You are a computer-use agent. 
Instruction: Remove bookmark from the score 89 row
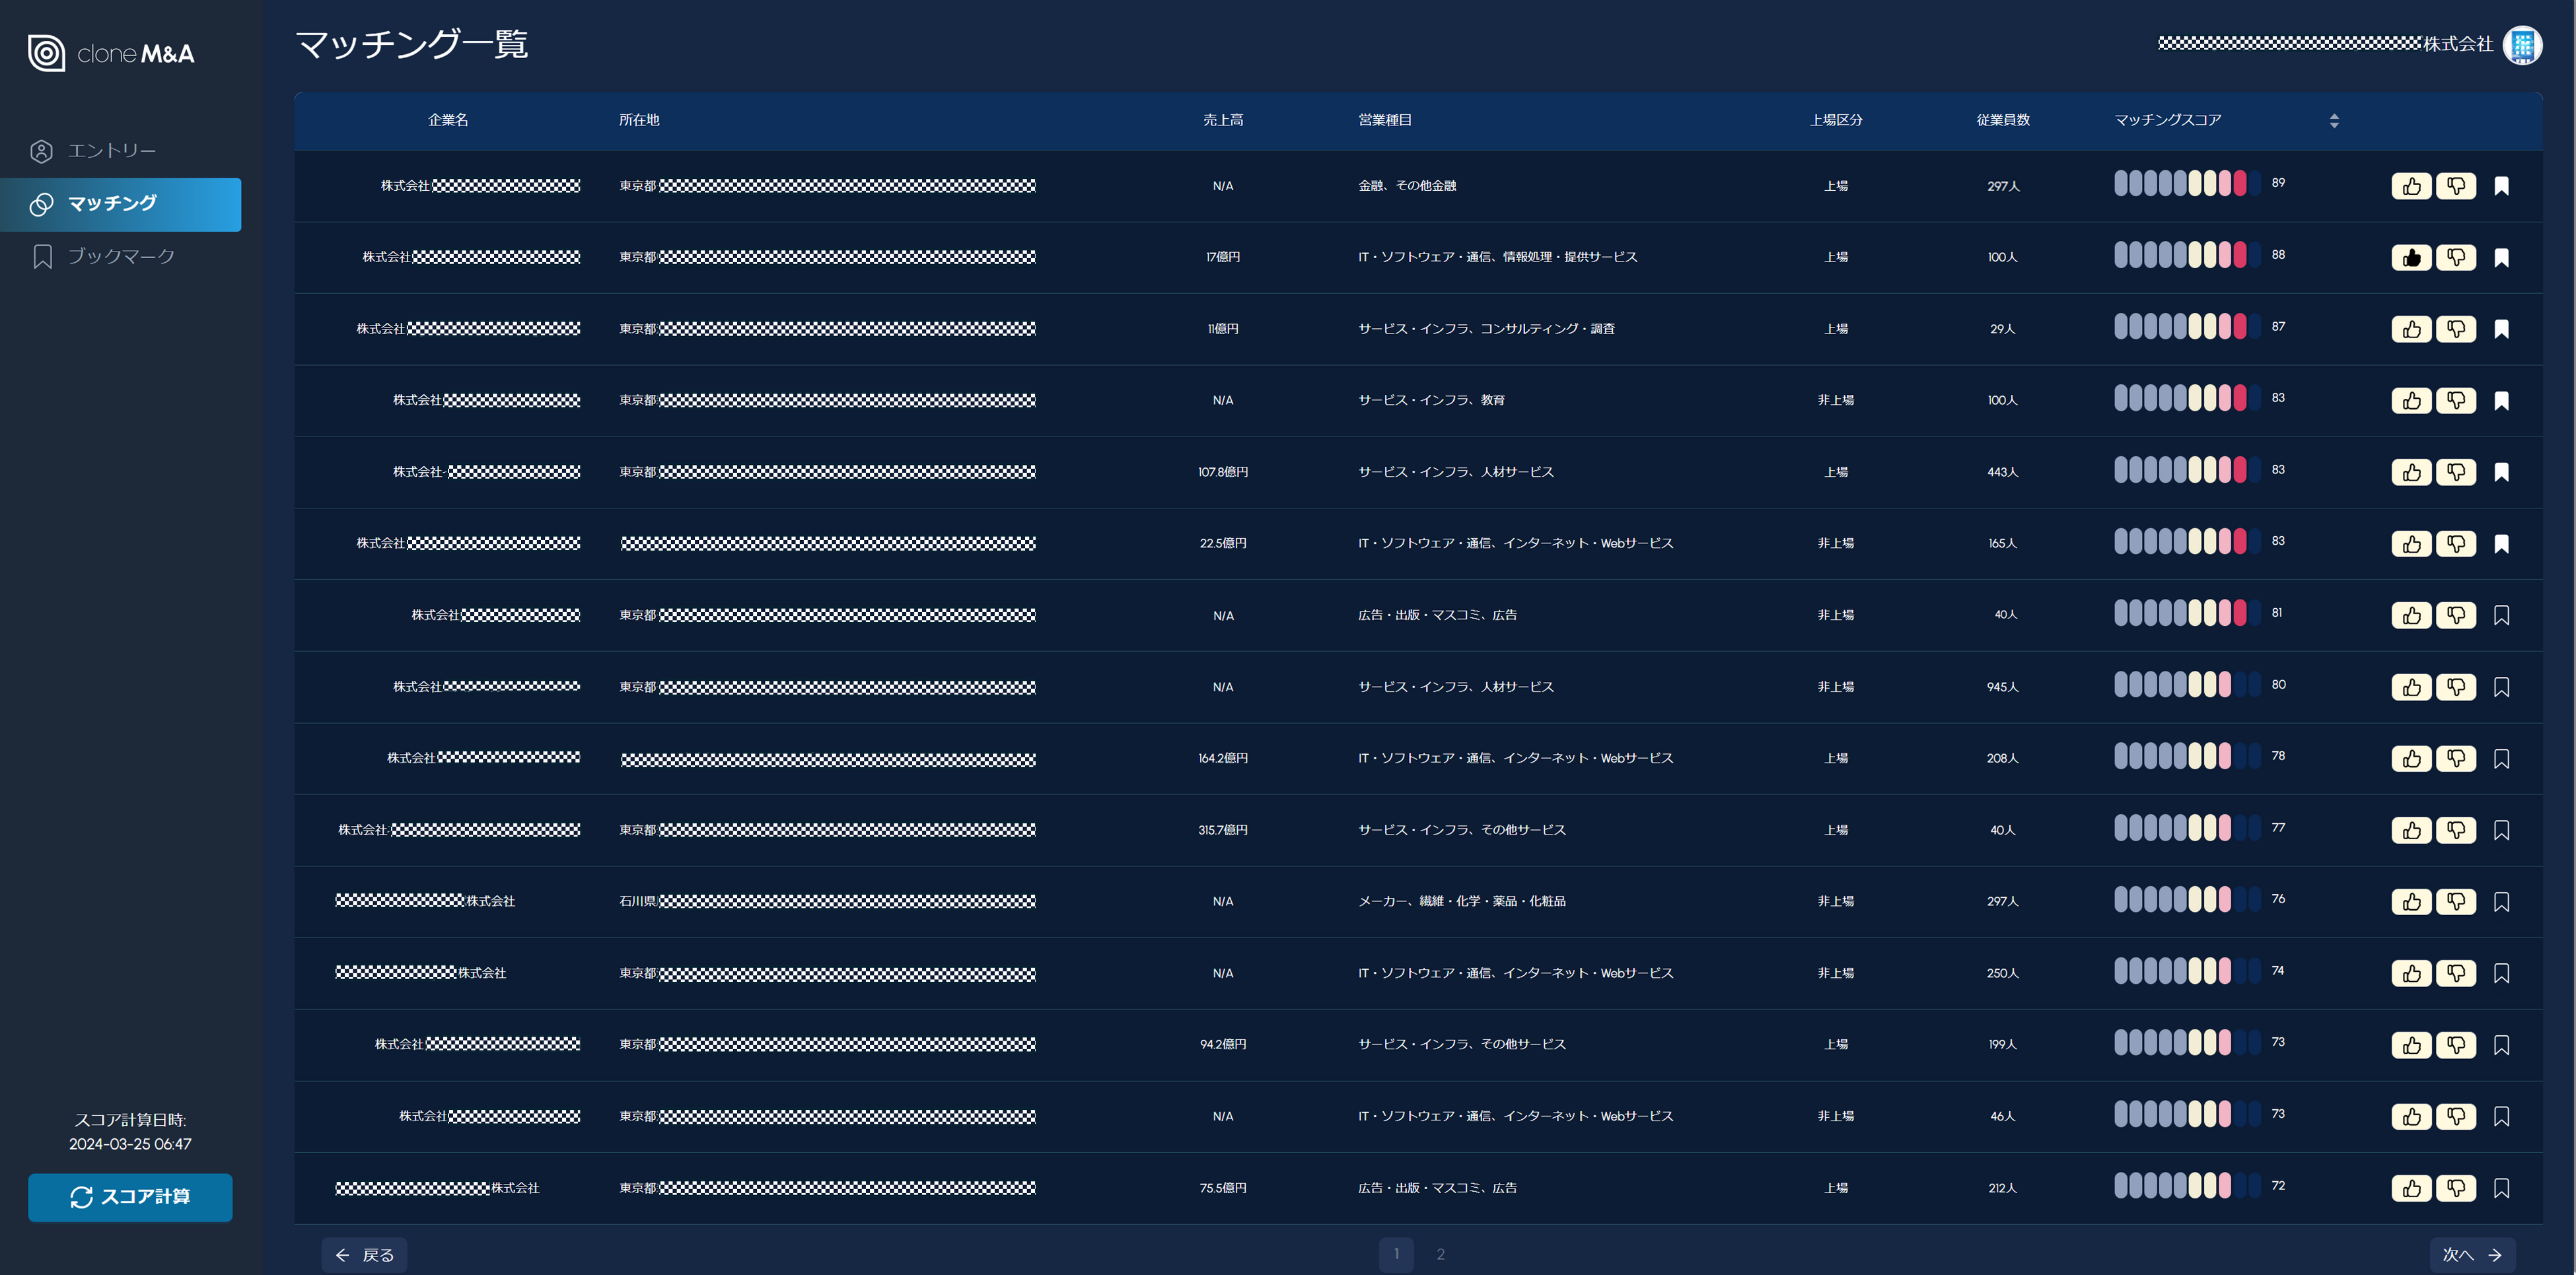[2501, 186]
